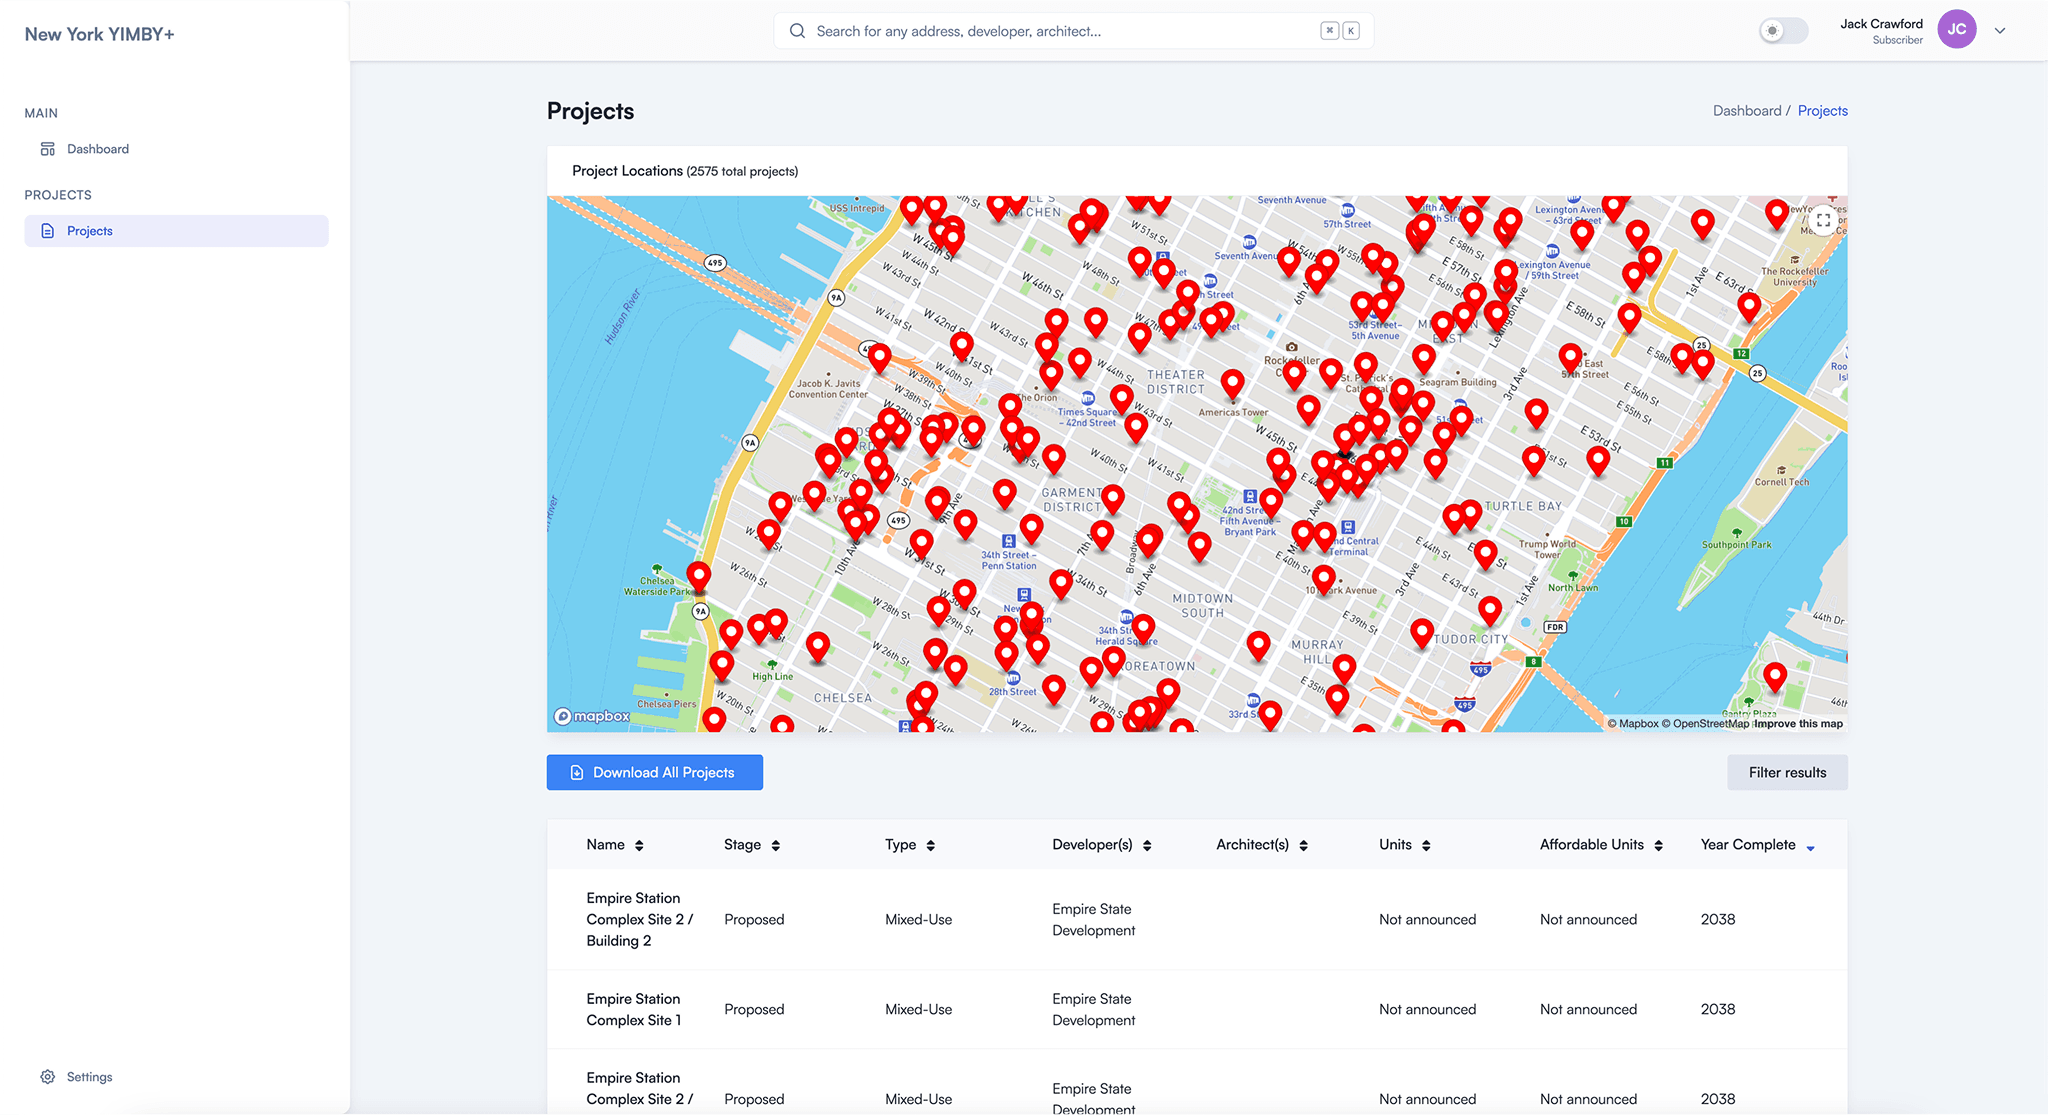Click the JC profile avatar
The width and height of the screenshot is (2048, 1115).
1956,29
